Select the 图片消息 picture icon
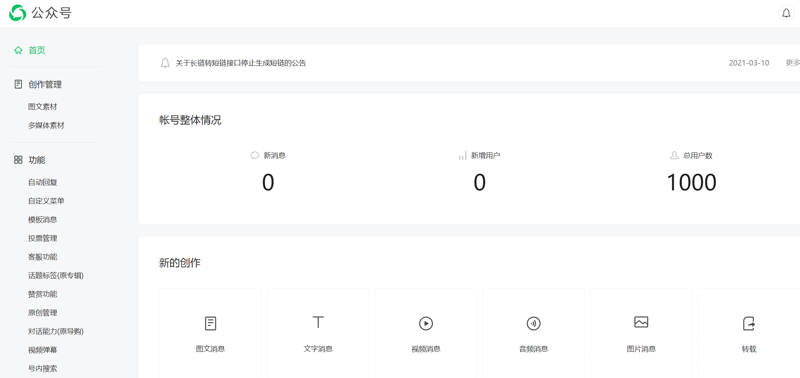 pos(641,322)
